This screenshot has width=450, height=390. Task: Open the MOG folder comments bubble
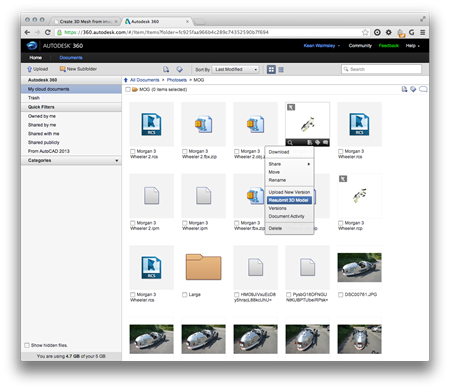click(x=423, y=89)
